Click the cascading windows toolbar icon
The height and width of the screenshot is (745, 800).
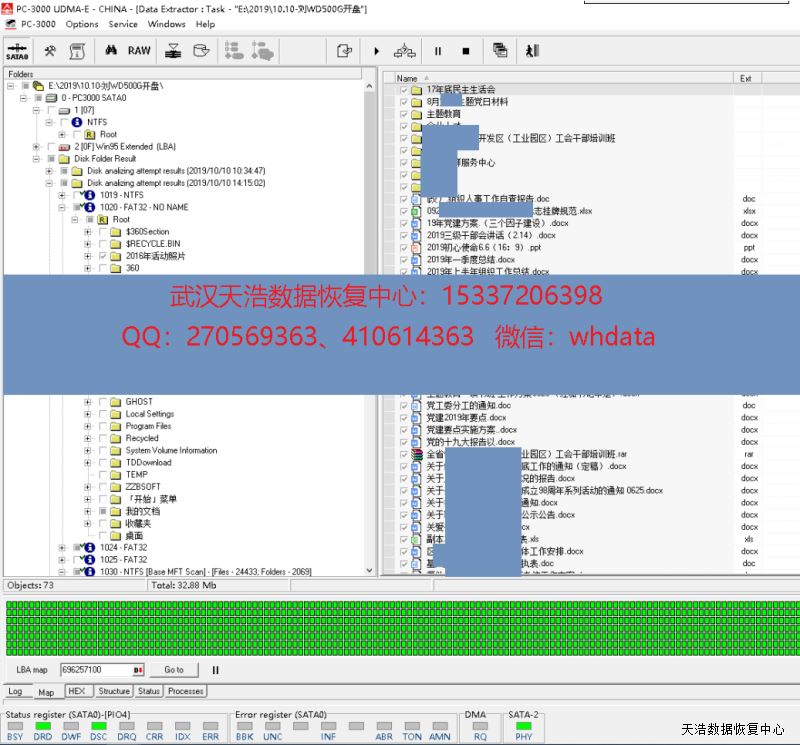click(500, 51)
